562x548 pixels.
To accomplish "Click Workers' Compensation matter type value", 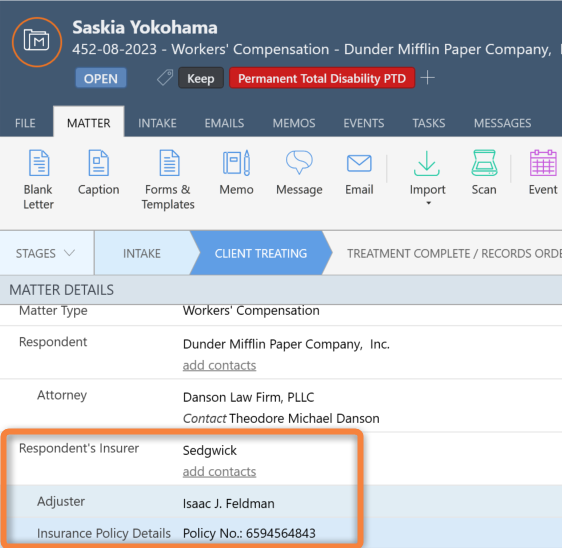I will tap(251, 310).
